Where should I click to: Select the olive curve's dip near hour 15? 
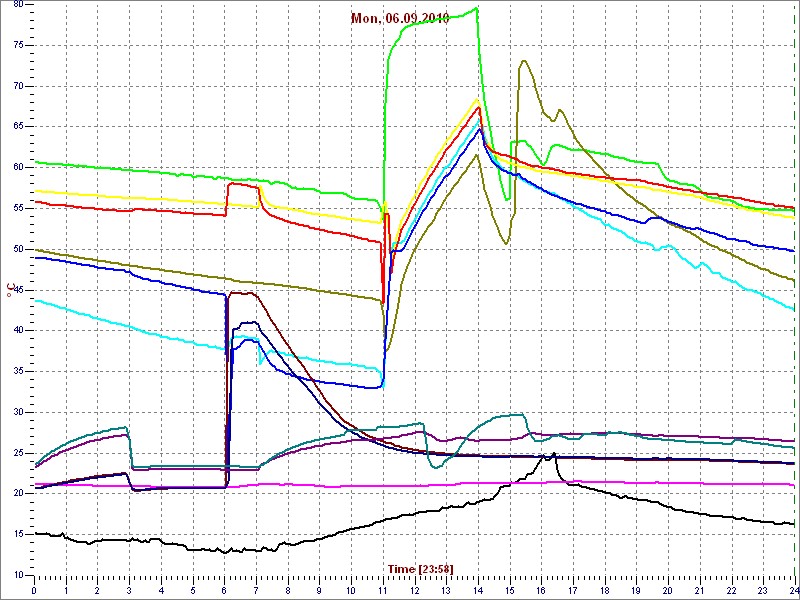(x=506, y=243)
